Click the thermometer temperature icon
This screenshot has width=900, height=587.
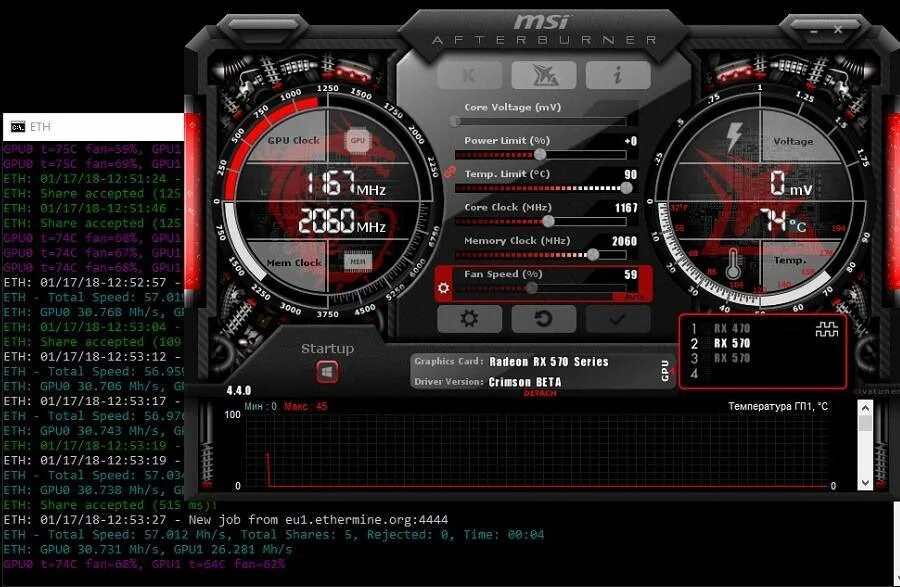pos(733,264)
